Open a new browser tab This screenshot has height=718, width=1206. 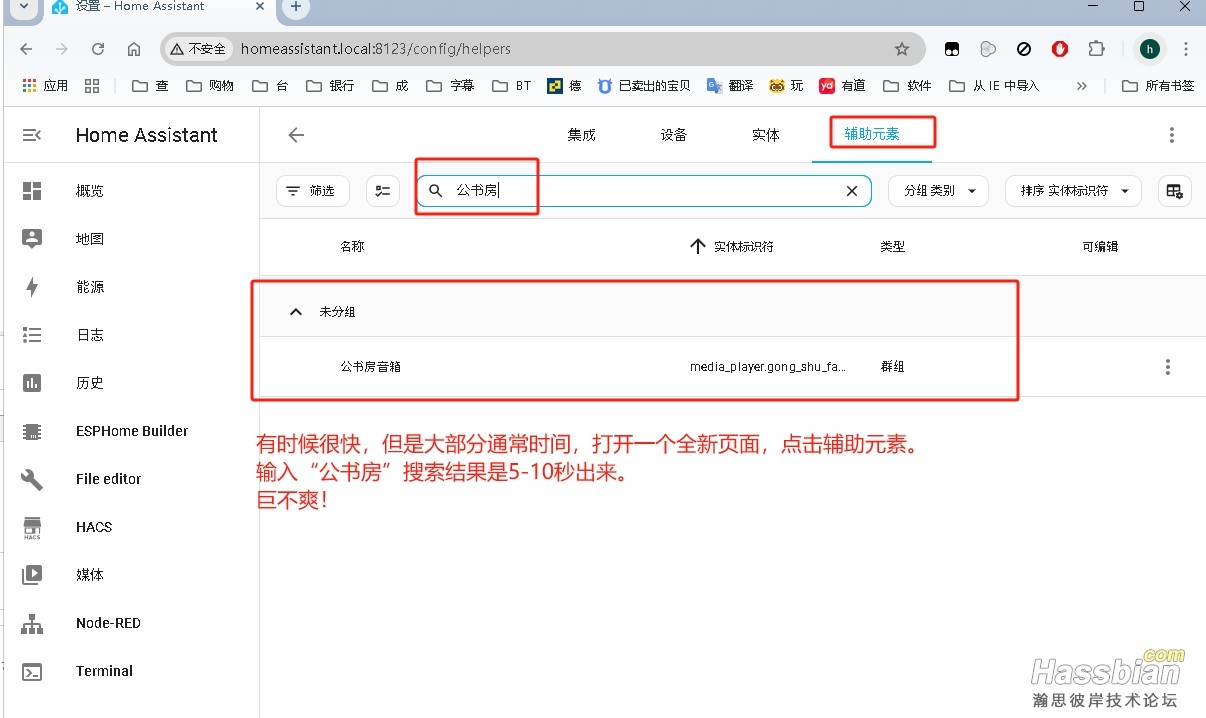point(295,7)
